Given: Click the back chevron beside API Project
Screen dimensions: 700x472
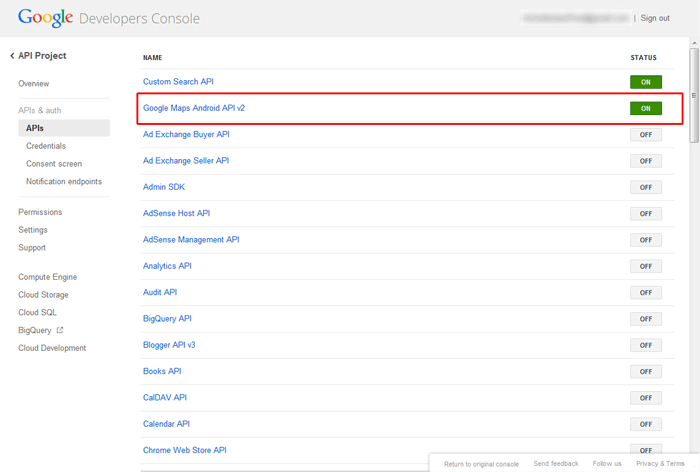Looking at the screenshot, I should 12,56.
